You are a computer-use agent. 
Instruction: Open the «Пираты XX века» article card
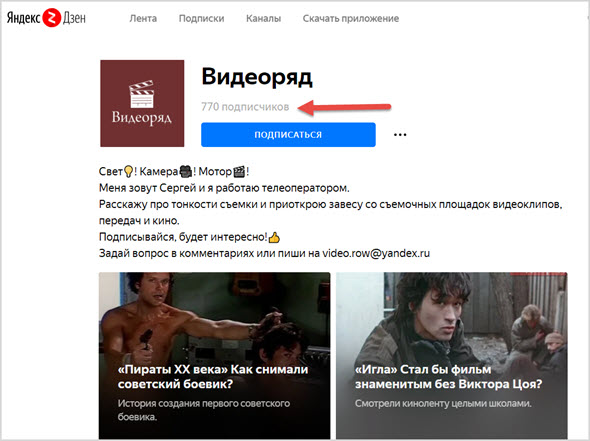point(214,355)
